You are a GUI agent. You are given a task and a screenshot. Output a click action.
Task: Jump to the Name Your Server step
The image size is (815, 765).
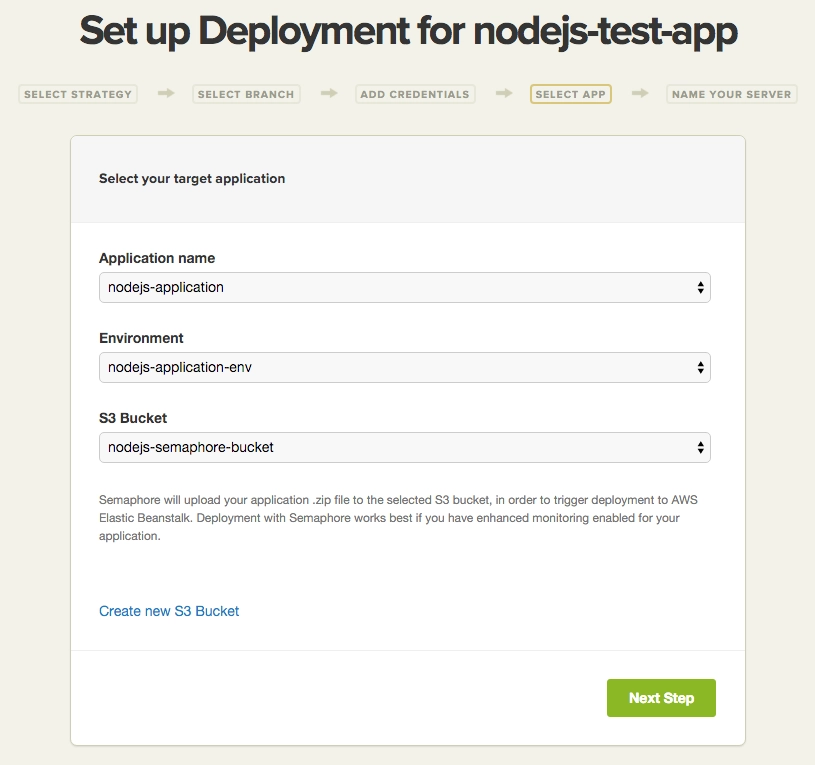(731, 94)
